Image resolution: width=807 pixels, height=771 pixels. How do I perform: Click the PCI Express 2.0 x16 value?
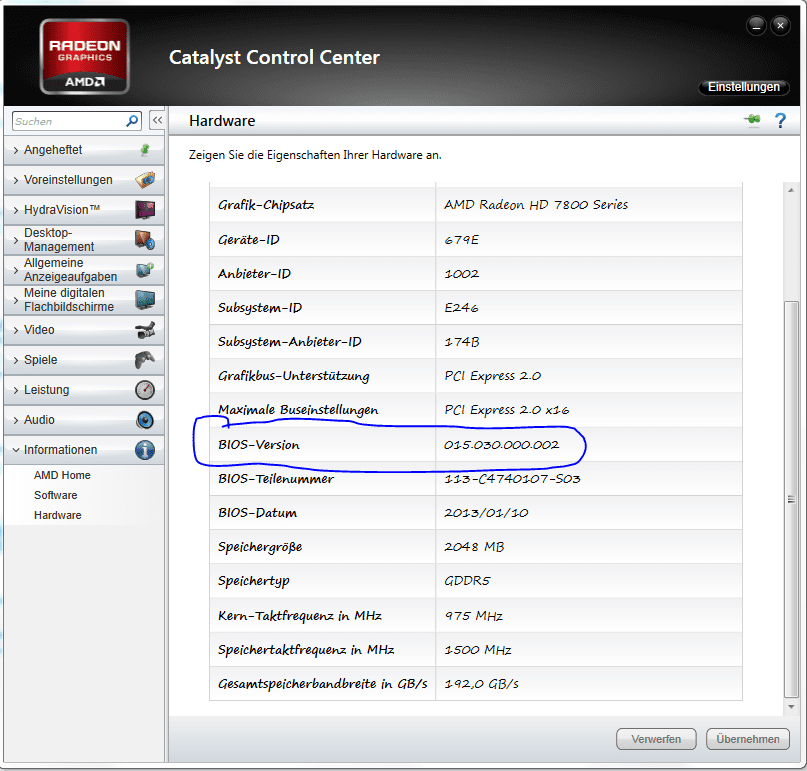click(506, 410)
